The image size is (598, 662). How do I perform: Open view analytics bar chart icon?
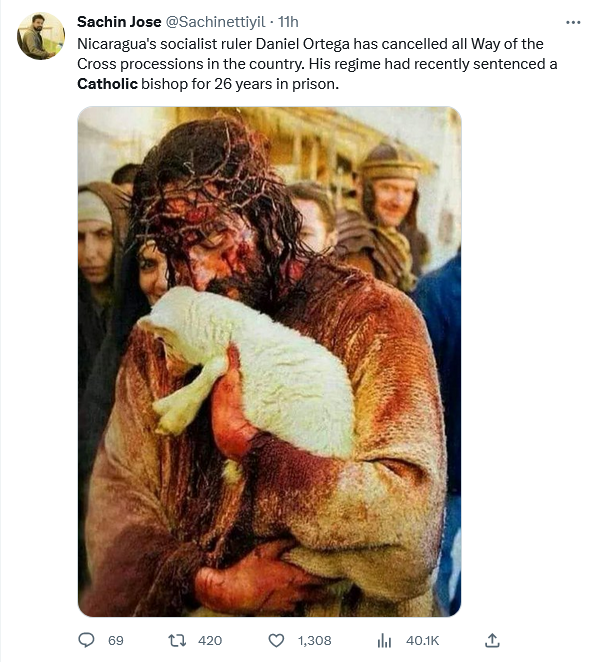point(384,640)
